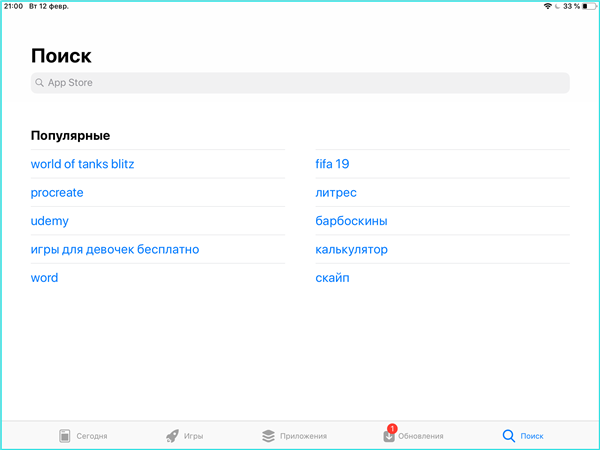Tap барбоскины suggestion
This screenshot has height=450, width=600.
click(351, 221)
